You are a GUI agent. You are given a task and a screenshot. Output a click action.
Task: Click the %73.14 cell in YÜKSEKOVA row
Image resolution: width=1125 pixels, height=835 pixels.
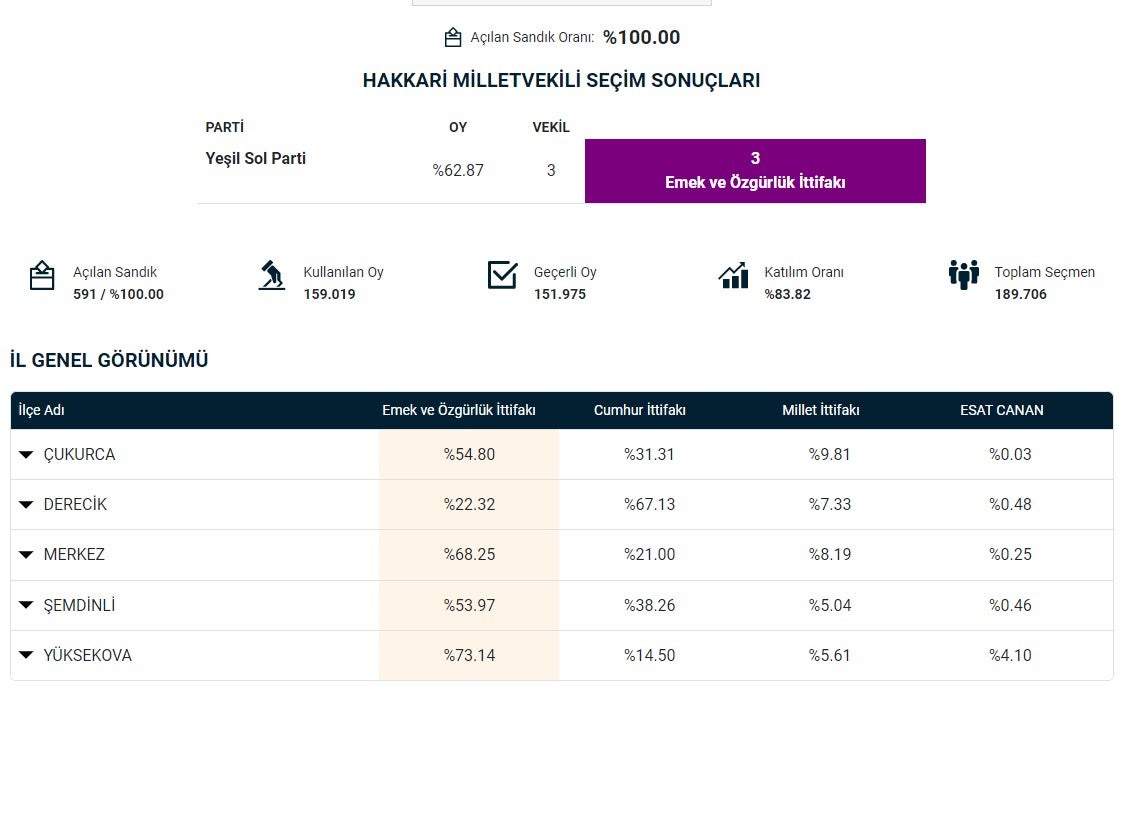coord(469,656)
